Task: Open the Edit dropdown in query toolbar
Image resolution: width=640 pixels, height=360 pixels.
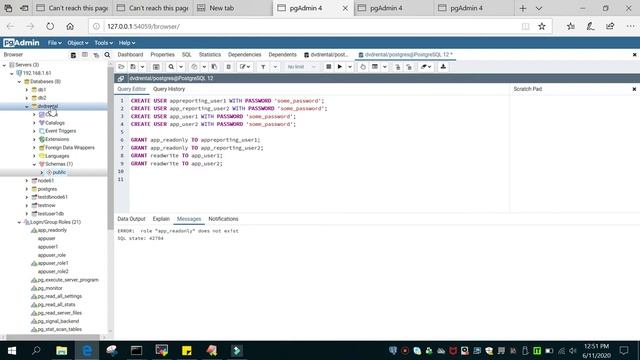Action: pyautogui.click(x=245, y=67)
